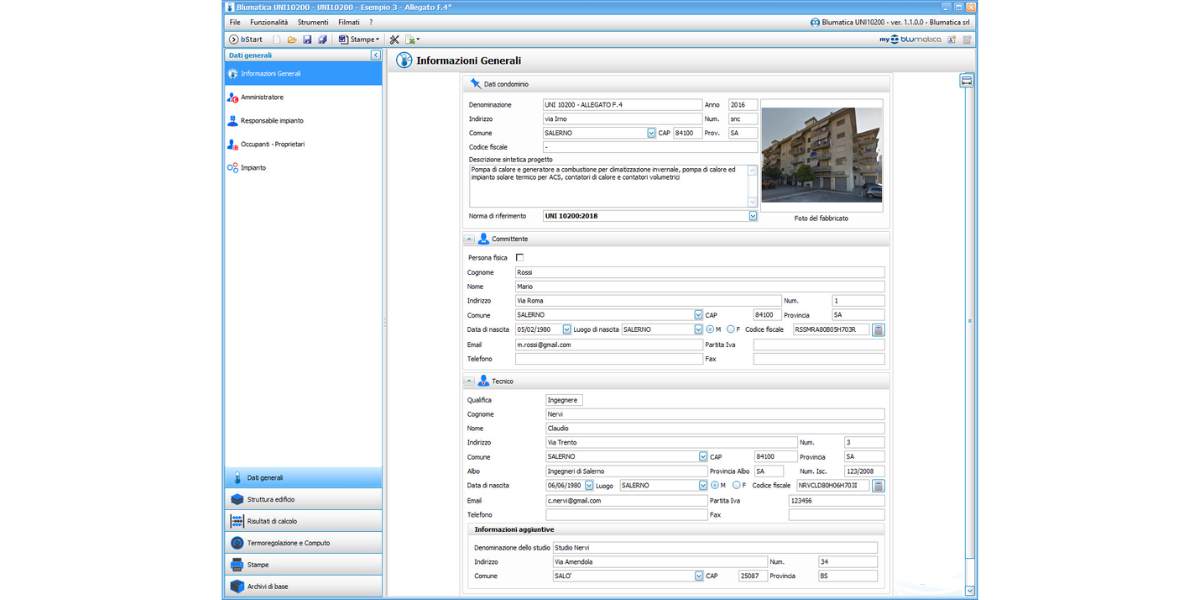The image size is (1200, 600).
Task: Click the Save project floppy disk icon
Action: 307,40
